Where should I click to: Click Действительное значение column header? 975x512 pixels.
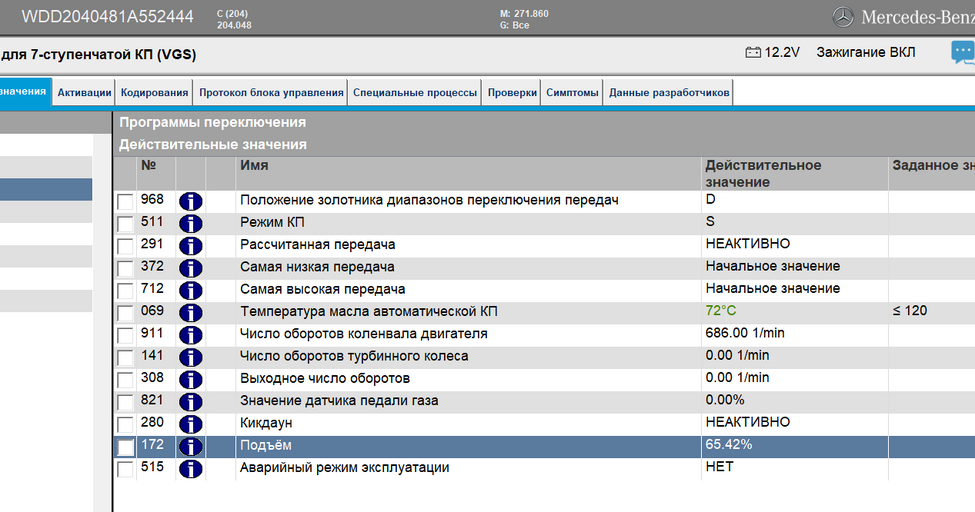point(794,174)
